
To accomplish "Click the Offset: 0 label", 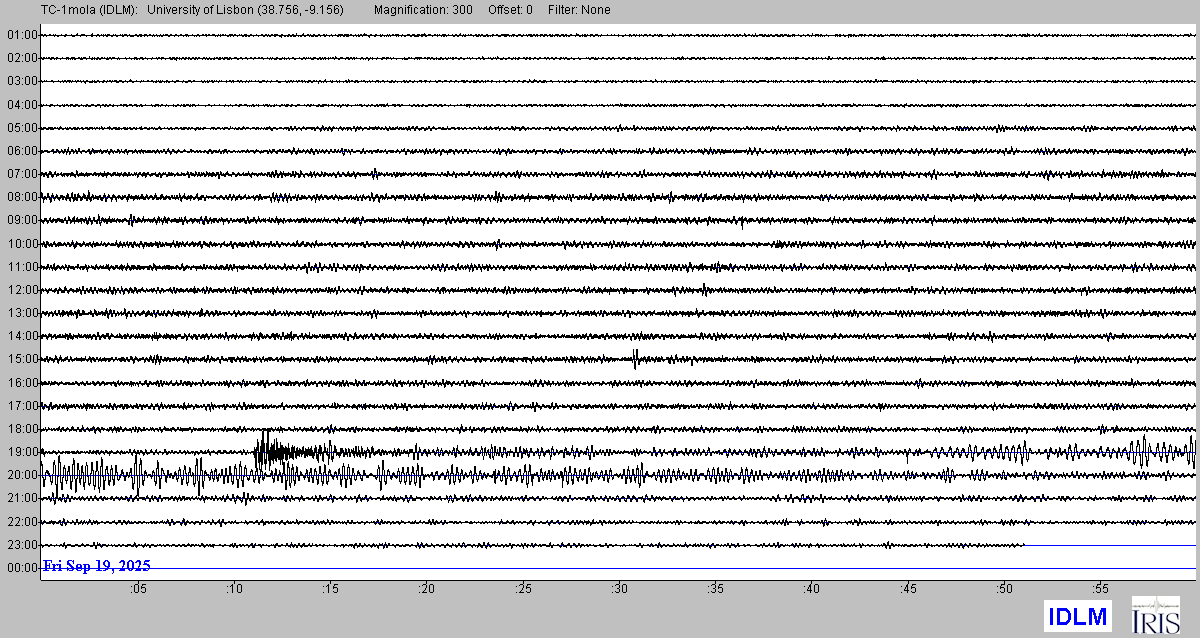I will pos(510,10).
